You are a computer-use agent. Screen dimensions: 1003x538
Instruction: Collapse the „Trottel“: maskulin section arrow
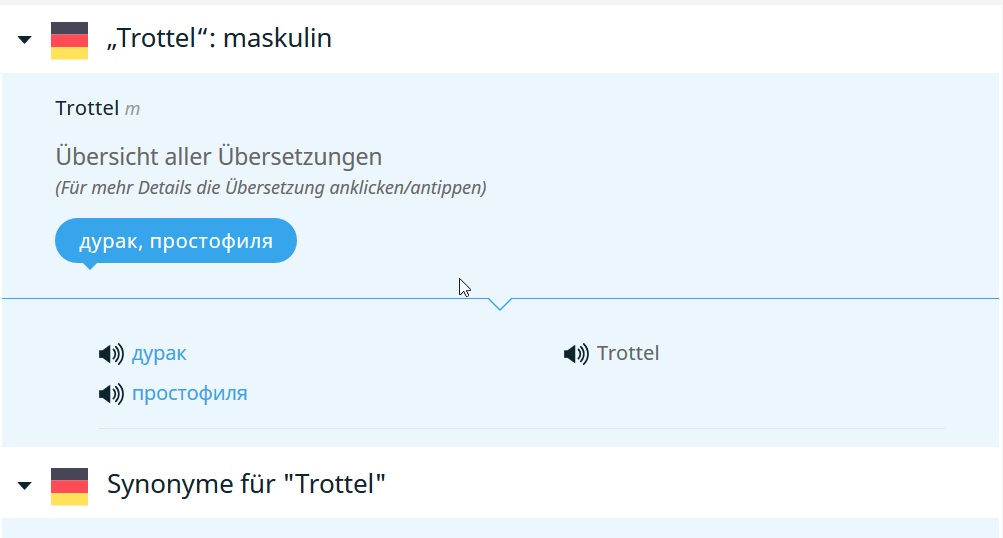[x=24, y=40]
